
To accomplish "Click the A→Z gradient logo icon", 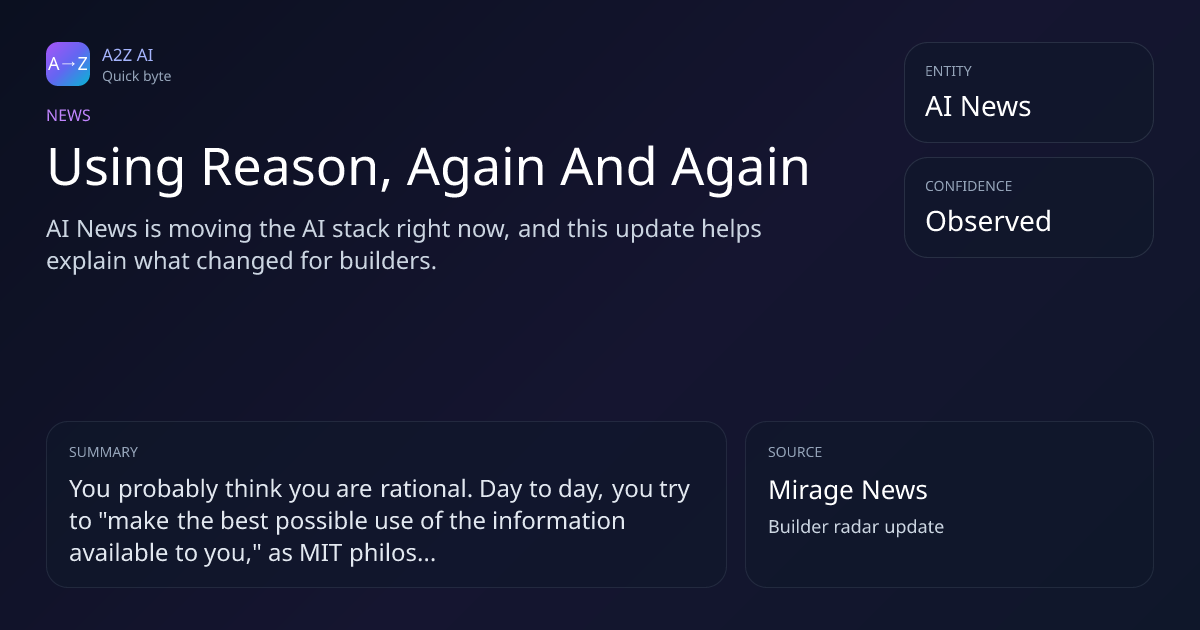I will (x=68, y=64).
